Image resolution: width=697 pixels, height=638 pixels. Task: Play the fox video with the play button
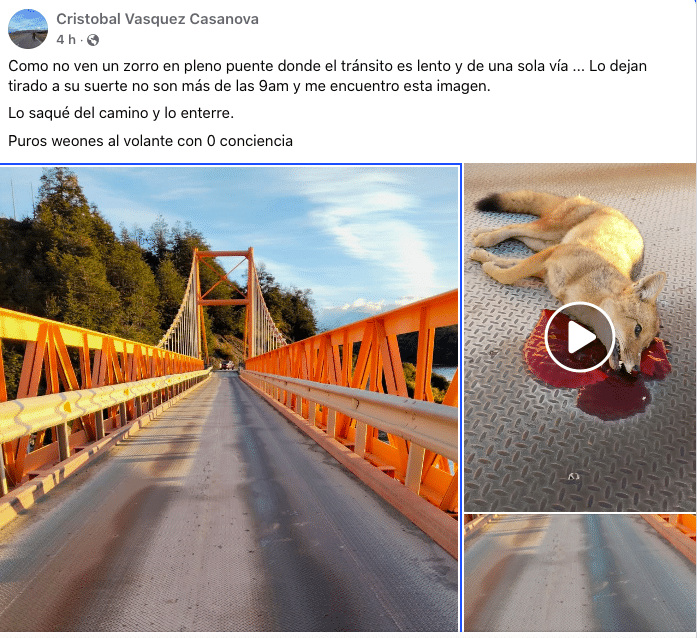click(x=580, y=337)
